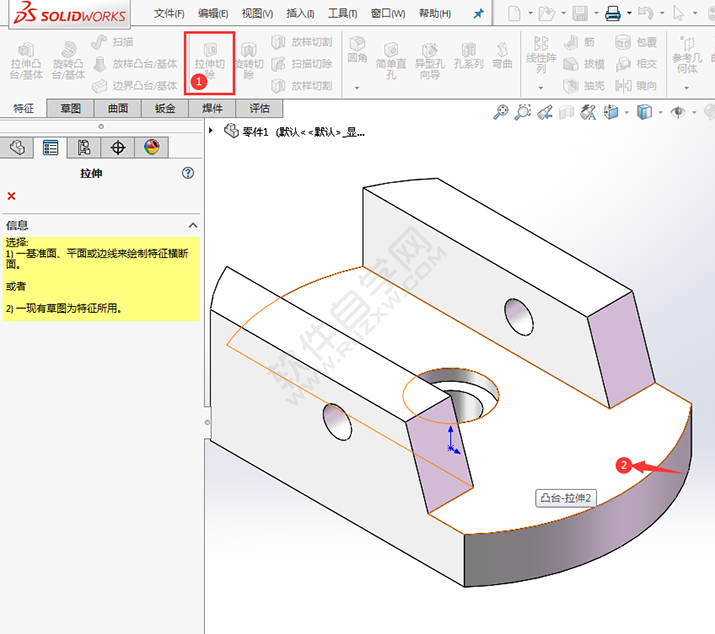This screenshot has width=715, height=634.
Task: Choose the Sweep (扫描) feature tool
Action: tap(113, 42)
